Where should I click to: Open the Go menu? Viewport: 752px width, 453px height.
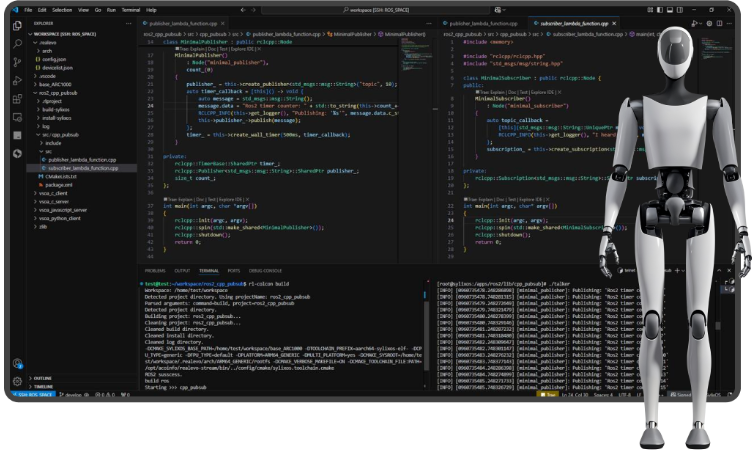pos(98,10)
